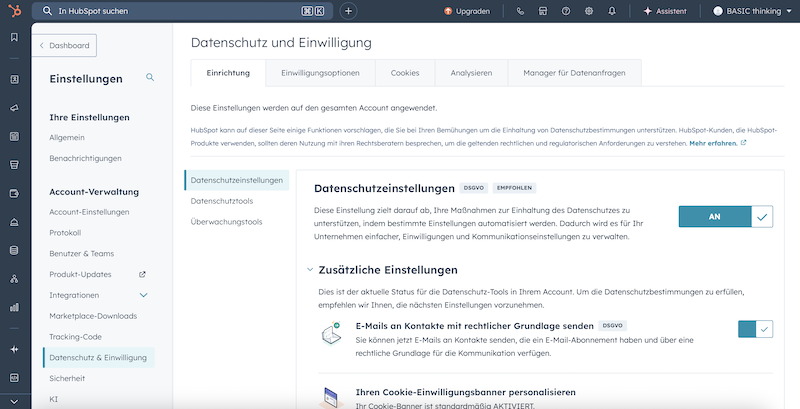Viewport: 800px width, 409px height.
Task: Open the Breeze AI sparkle icon in left rail
Action: (x=14, y=349)
